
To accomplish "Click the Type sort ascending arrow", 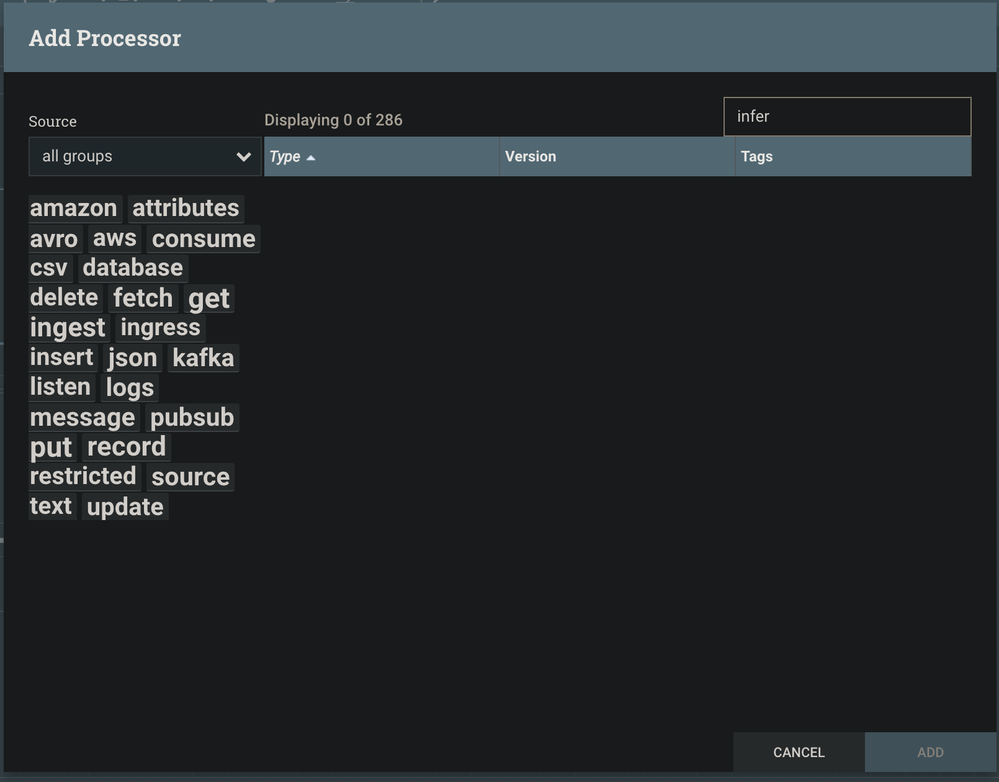I will coord(311,158).
